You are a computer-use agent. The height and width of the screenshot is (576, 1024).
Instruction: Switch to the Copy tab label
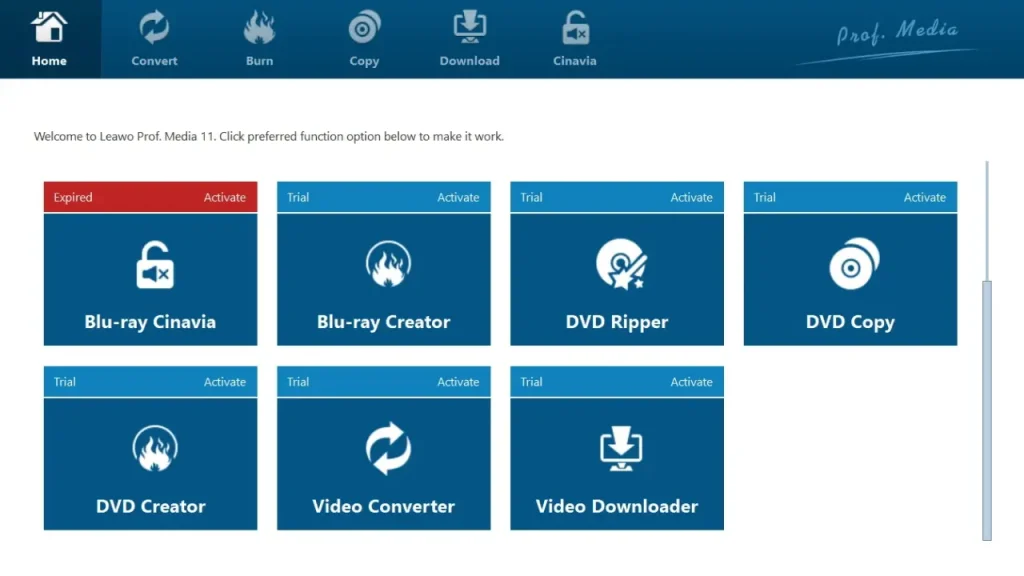tap(364, 61)
